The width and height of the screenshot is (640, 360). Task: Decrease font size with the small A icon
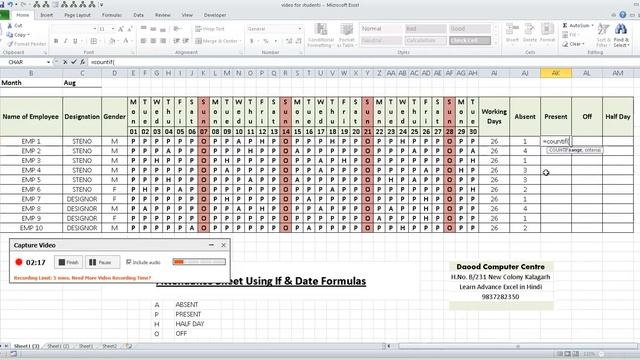tap(130, 29)
